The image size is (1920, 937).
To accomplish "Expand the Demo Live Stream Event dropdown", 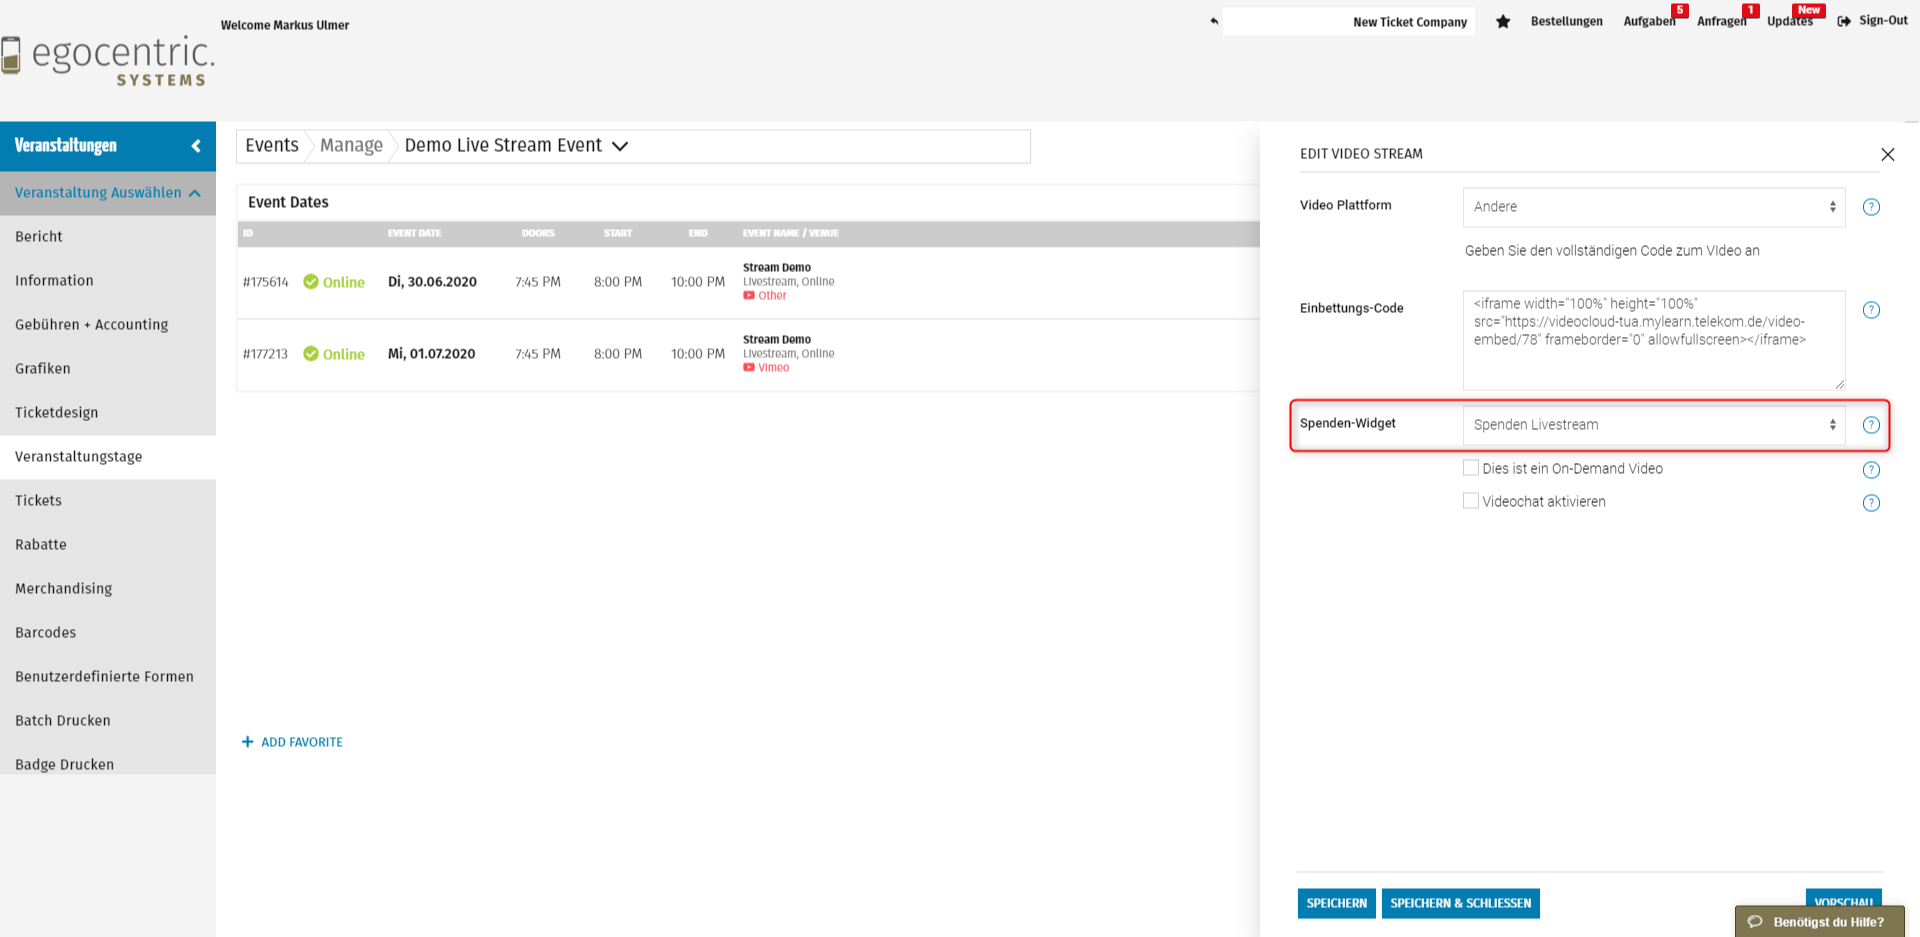I will [x=620, y=146].
